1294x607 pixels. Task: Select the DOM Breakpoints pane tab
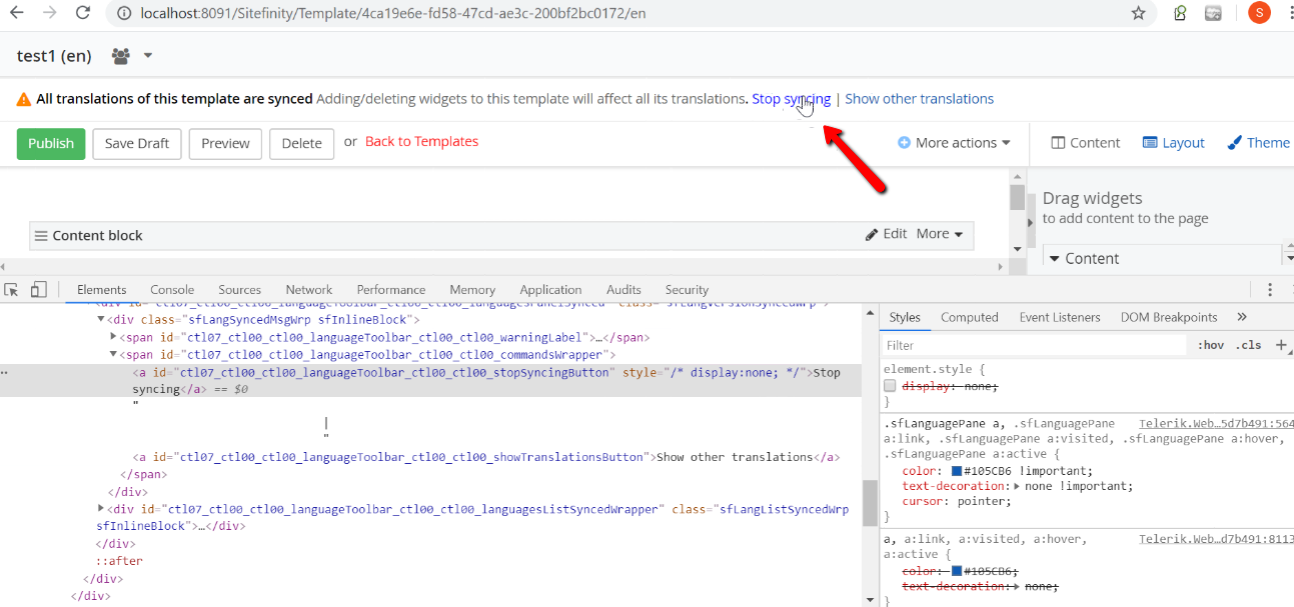1168,317
